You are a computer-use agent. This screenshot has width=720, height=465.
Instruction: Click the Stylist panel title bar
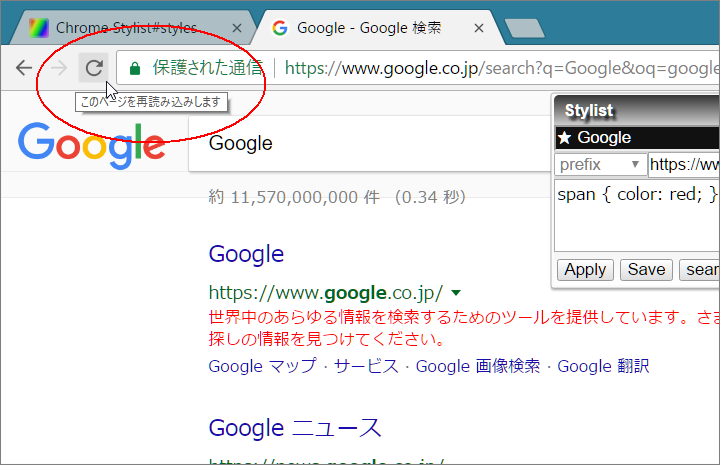637,110
